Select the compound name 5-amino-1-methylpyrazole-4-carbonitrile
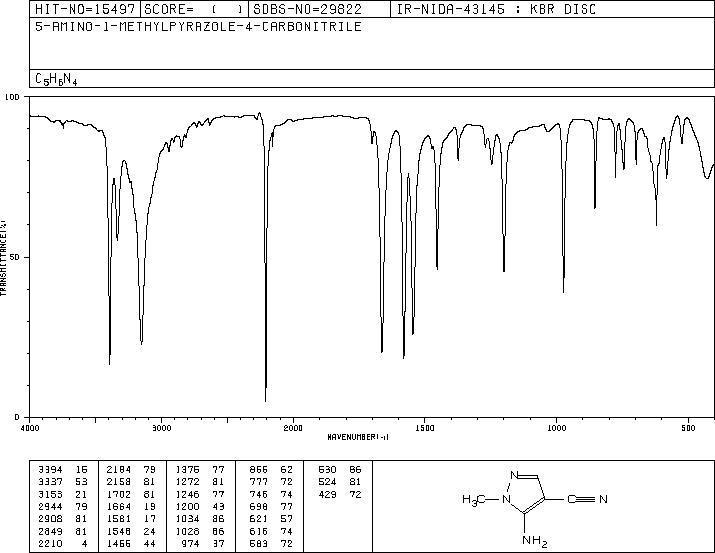The image size is (715, 553). (198, 26)
